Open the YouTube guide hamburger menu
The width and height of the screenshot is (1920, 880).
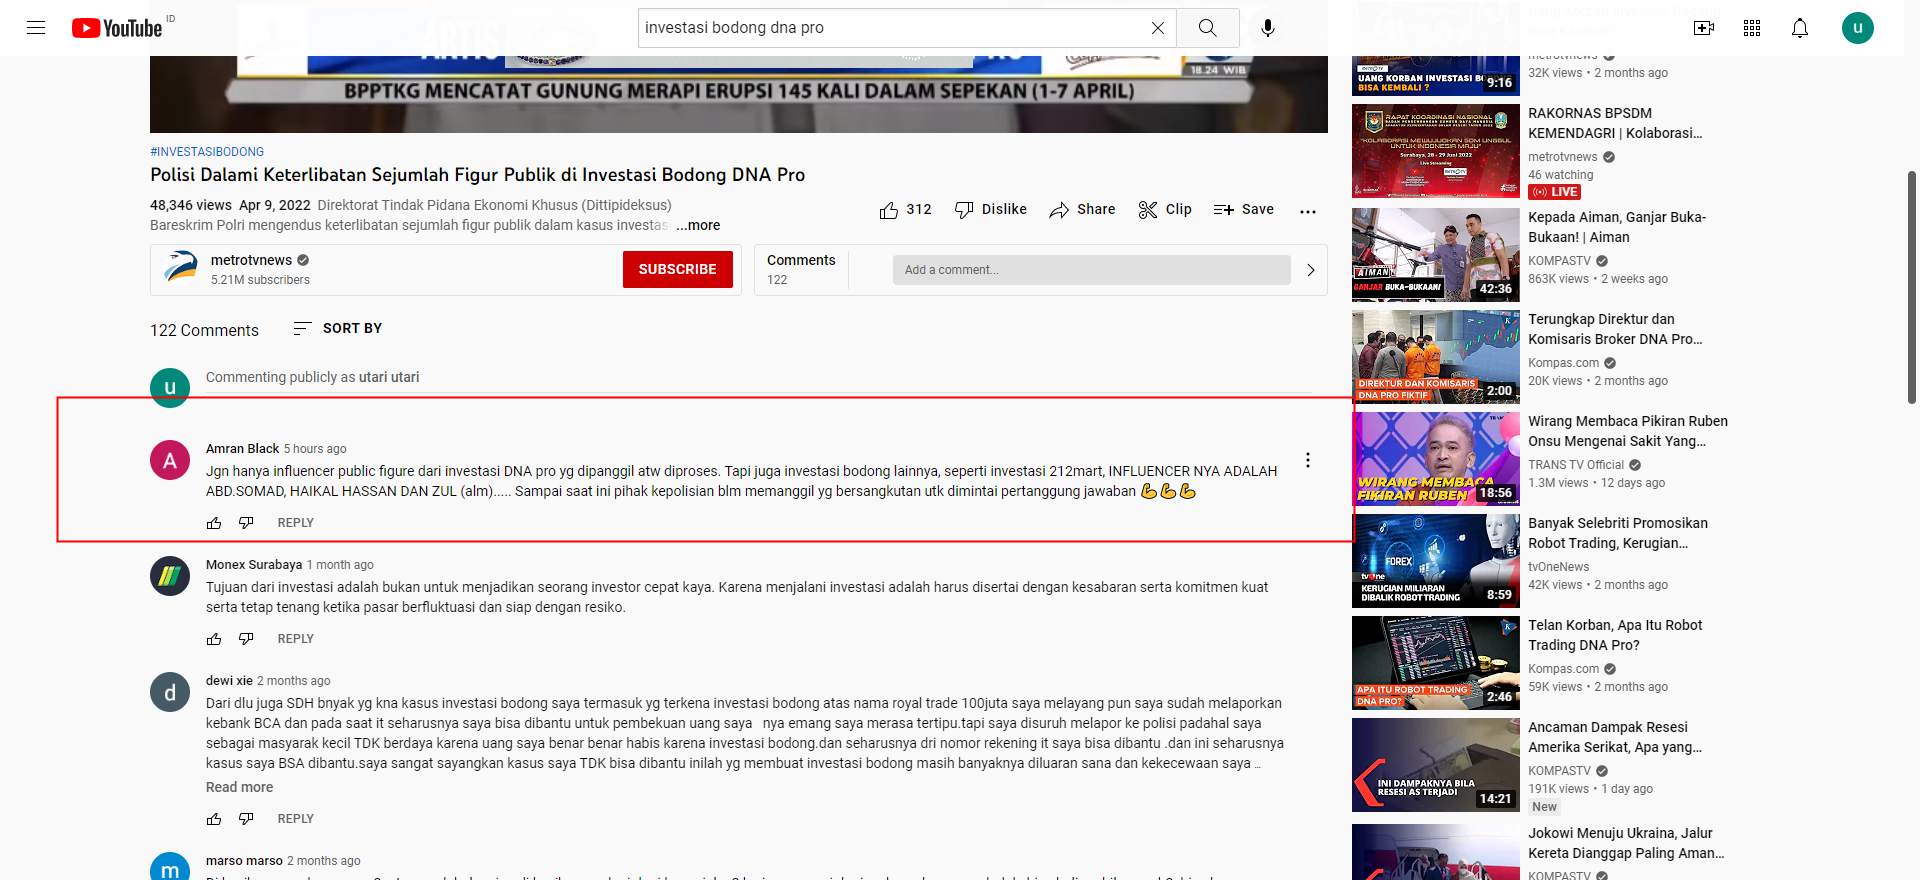pos(36,28)
